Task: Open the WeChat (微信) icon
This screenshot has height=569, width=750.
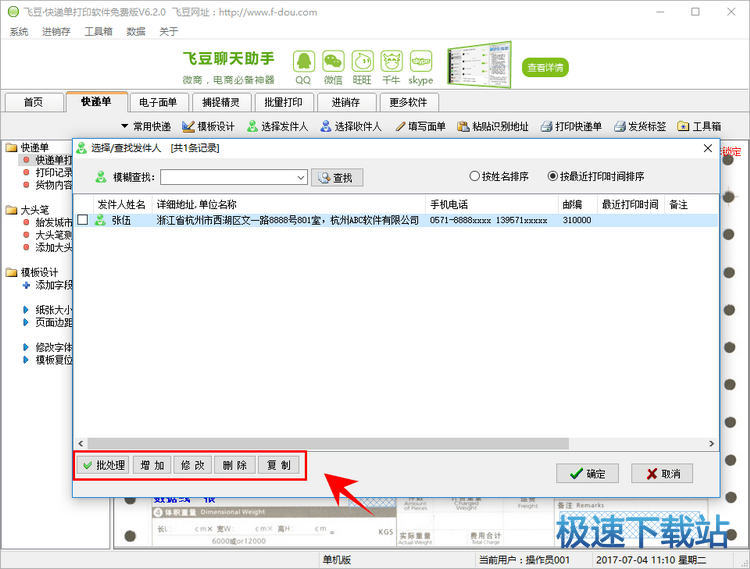Action: pos(333,62)
